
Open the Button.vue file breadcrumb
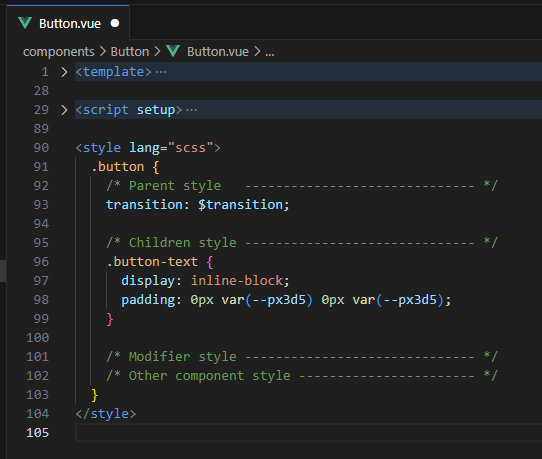218,52
